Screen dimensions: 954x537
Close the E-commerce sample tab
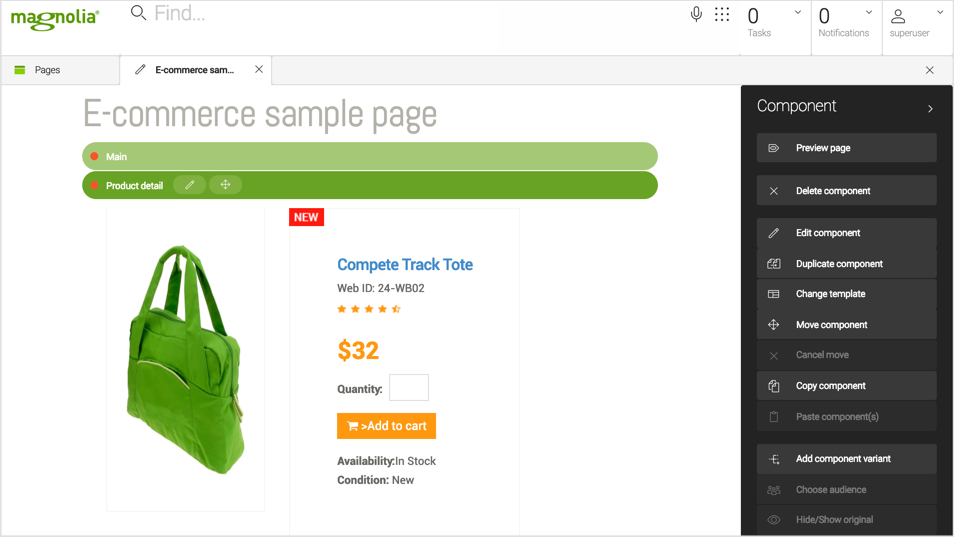259,70
